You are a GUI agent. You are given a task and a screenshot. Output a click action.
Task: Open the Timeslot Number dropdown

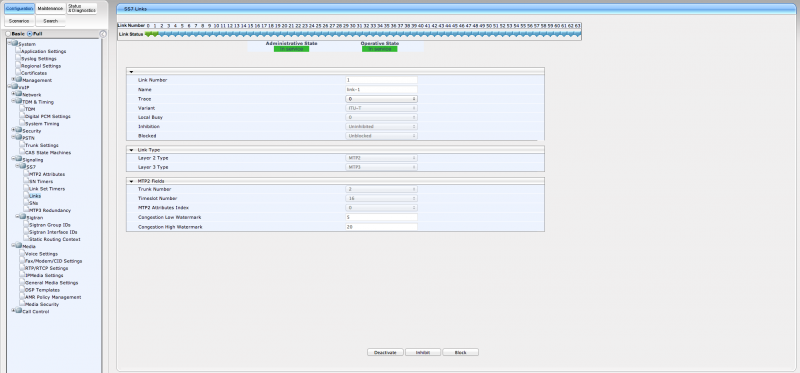pyautogui.click(x=382, y=198)
